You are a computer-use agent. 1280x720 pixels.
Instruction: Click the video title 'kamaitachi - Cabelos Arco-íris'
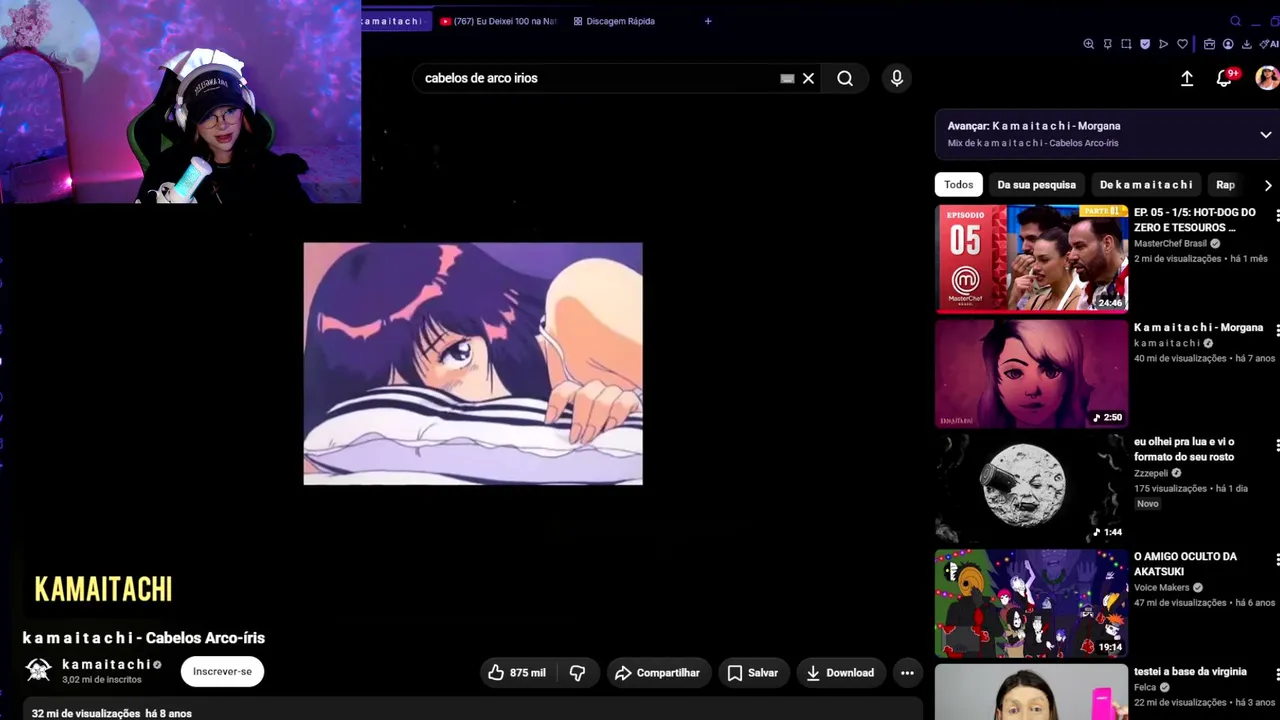coord(144,638)
